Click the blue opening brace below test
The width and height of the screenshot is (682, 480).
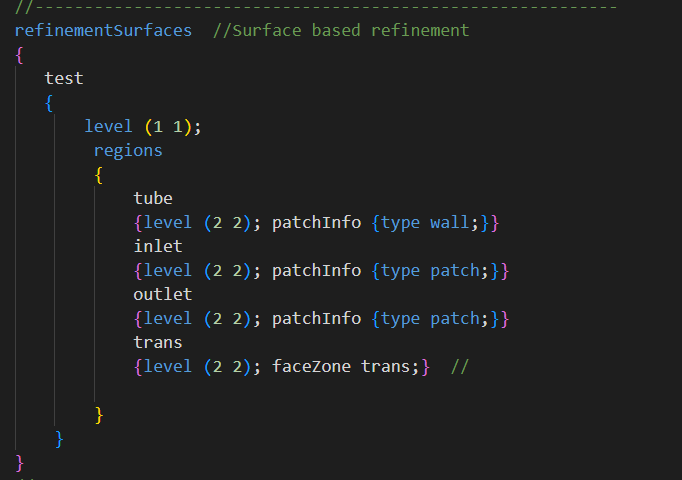click(50, 102)
